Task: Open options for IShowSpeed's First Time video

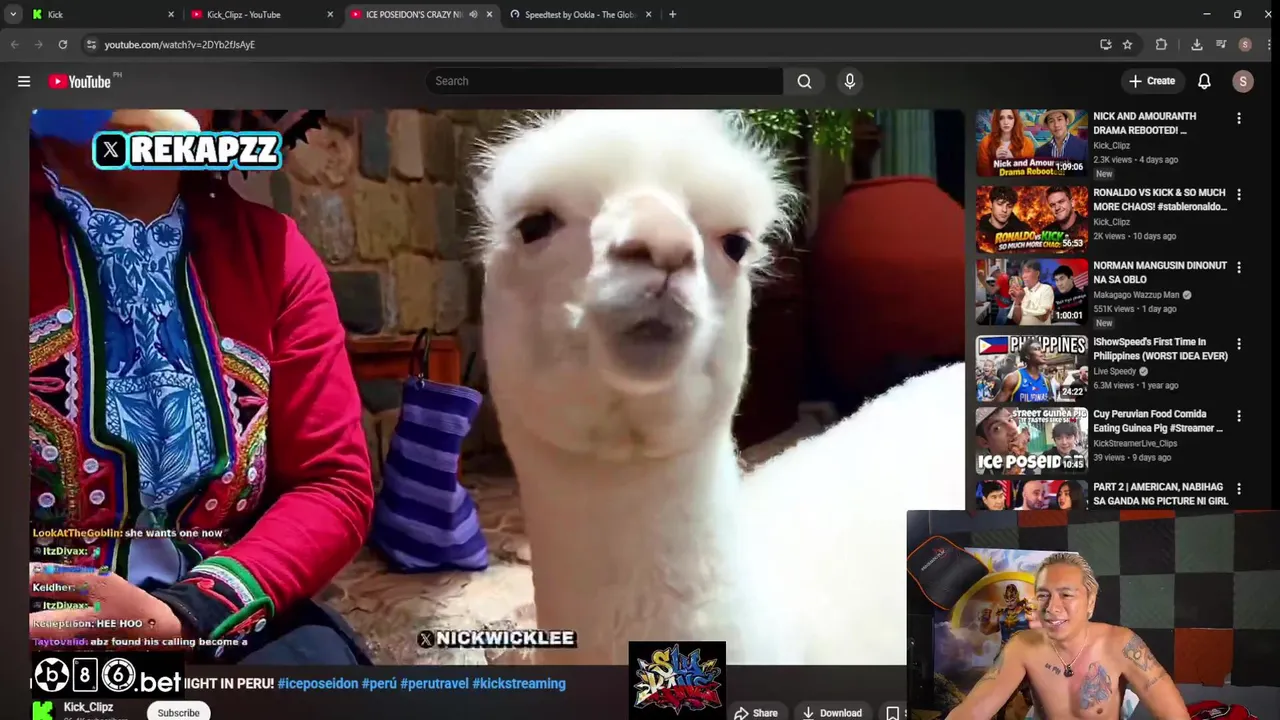Action: 1239,344
